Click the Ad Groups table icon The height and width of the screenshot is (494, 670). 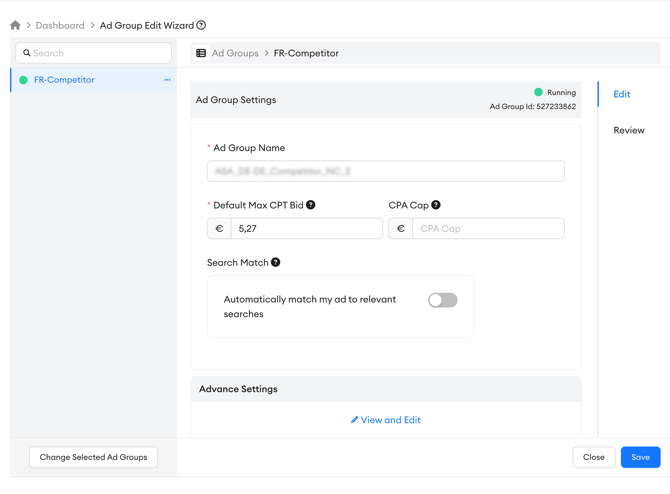click(201, 53)
